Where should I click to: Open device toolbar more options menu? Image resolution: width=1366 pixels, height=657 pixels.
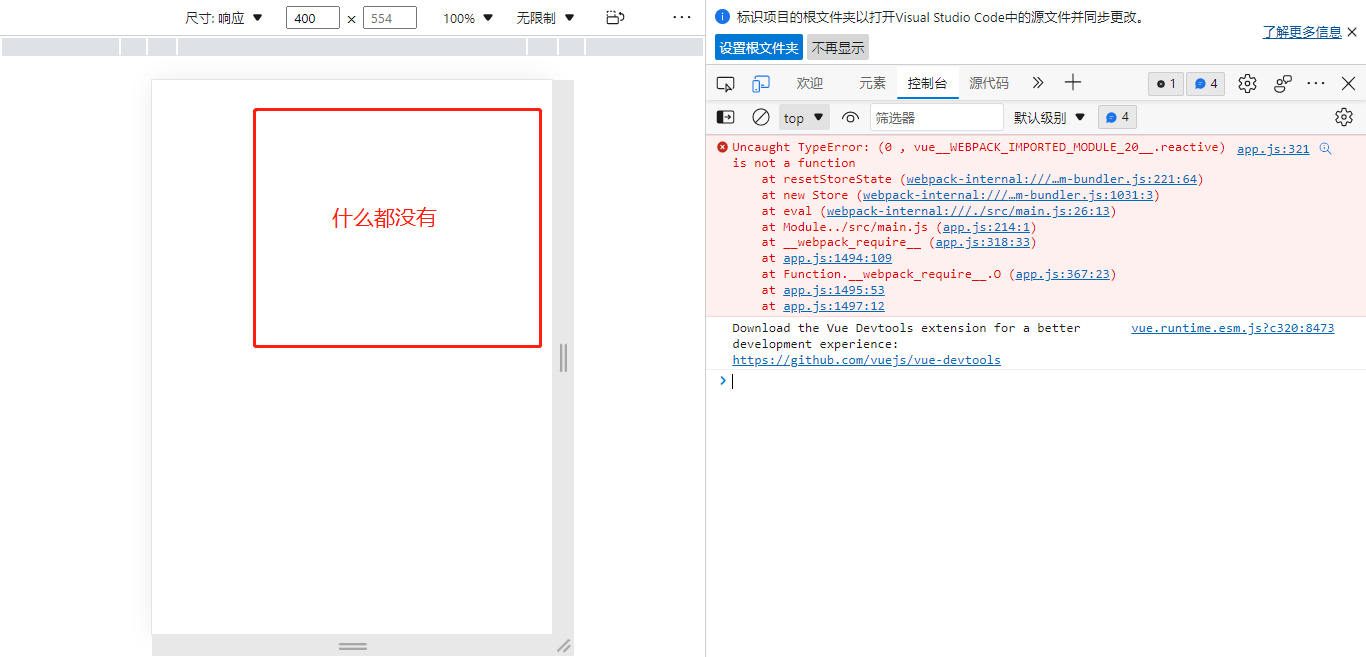(682, 18)
